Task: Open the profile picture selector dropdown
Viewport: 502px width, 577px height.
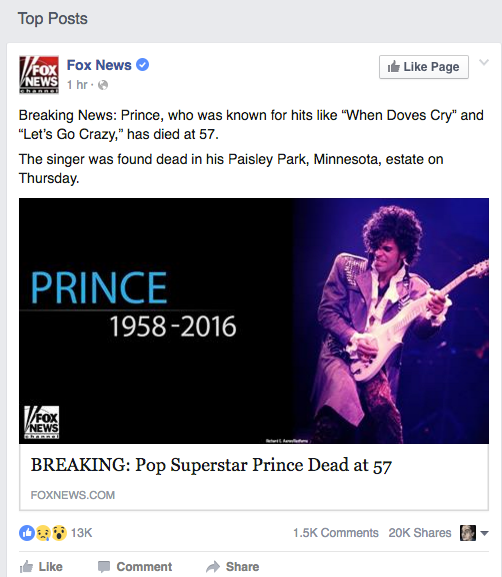Action: click(484, 533)
